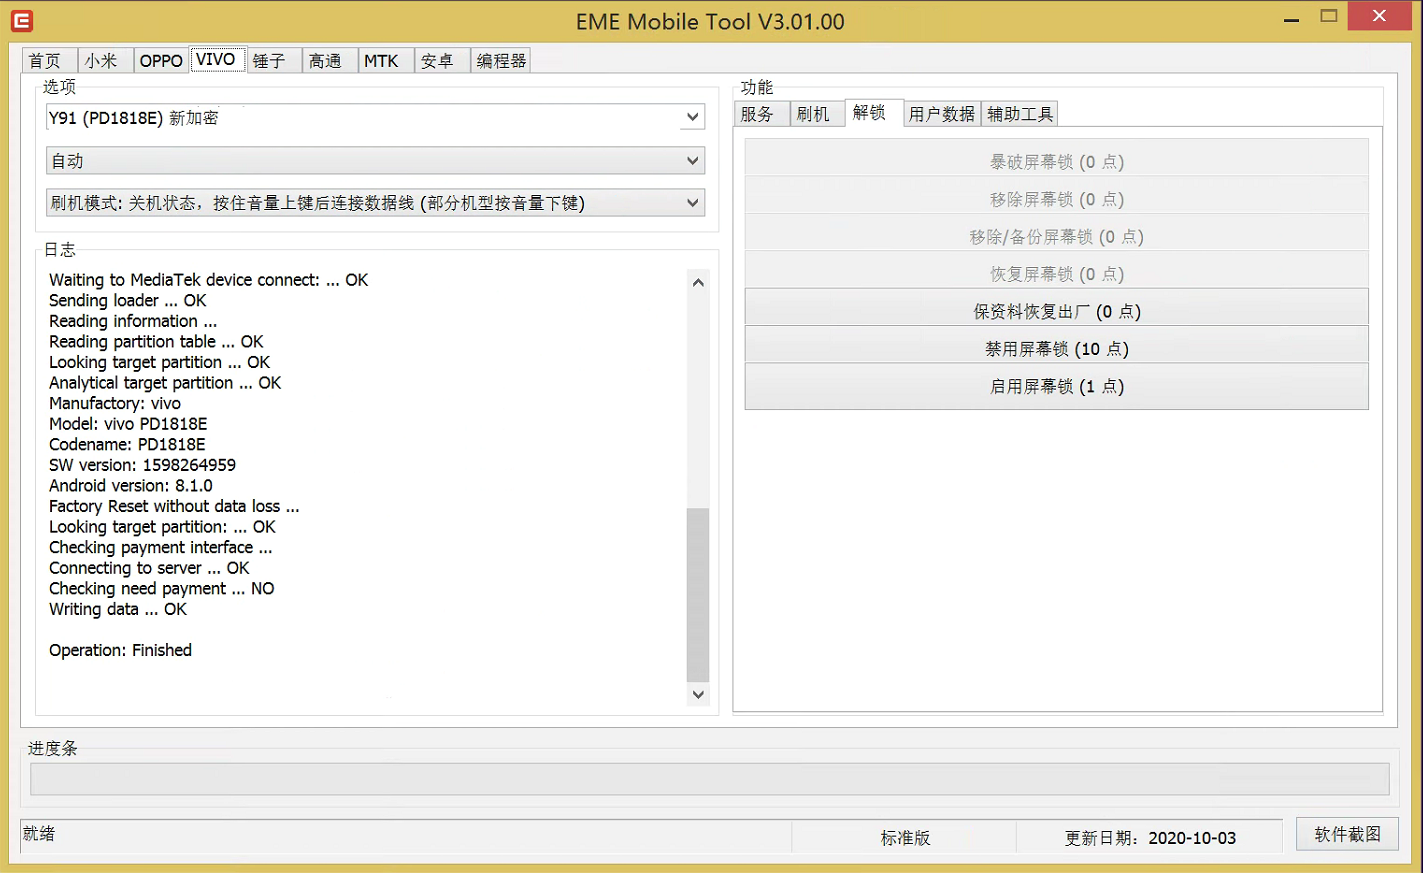
Task: Open the Y91 (PD1818E) model dropdown
Action: [375, 117]
